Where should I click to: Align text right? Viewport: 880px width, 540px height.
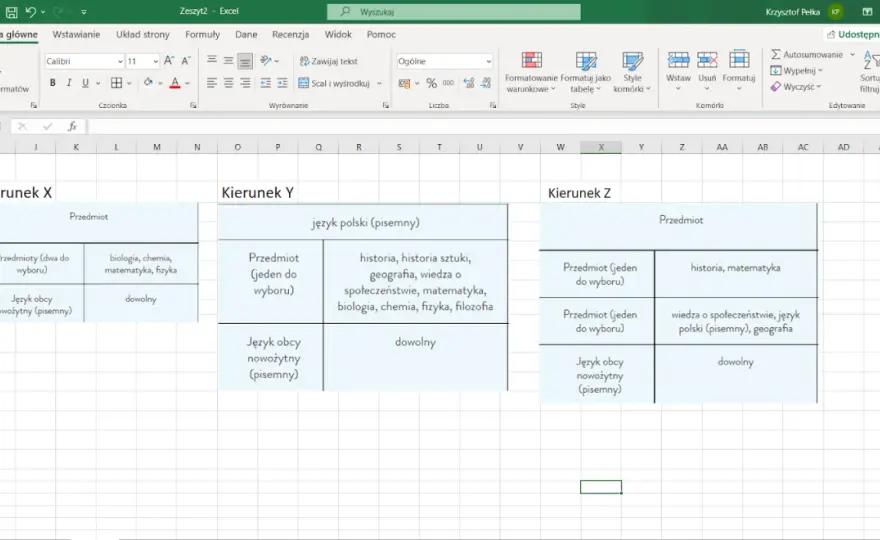(x=245, y=83)
